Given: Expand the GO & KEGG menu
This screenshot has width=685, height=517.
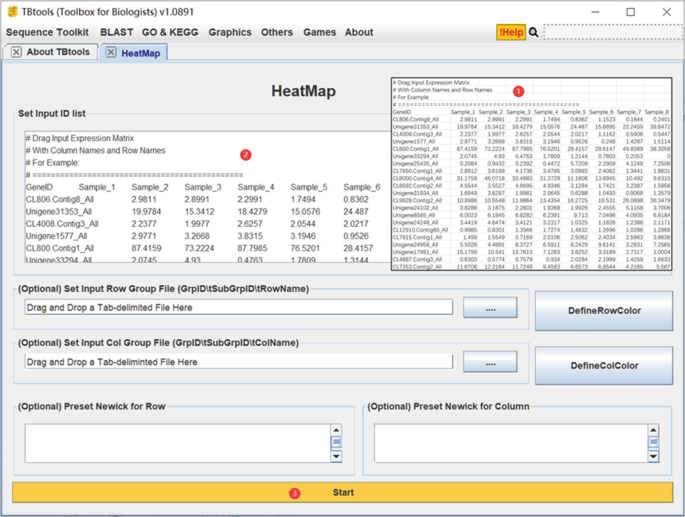Looking at the screenshot, I should [x=170, y=32].
